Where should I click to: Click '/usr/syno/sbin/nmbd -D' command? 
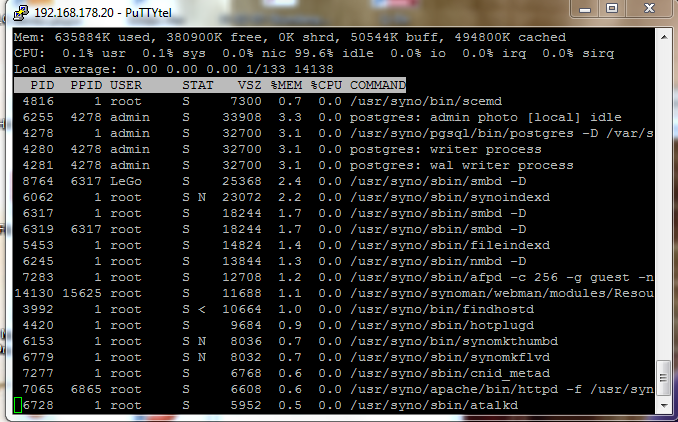(438, 261)
